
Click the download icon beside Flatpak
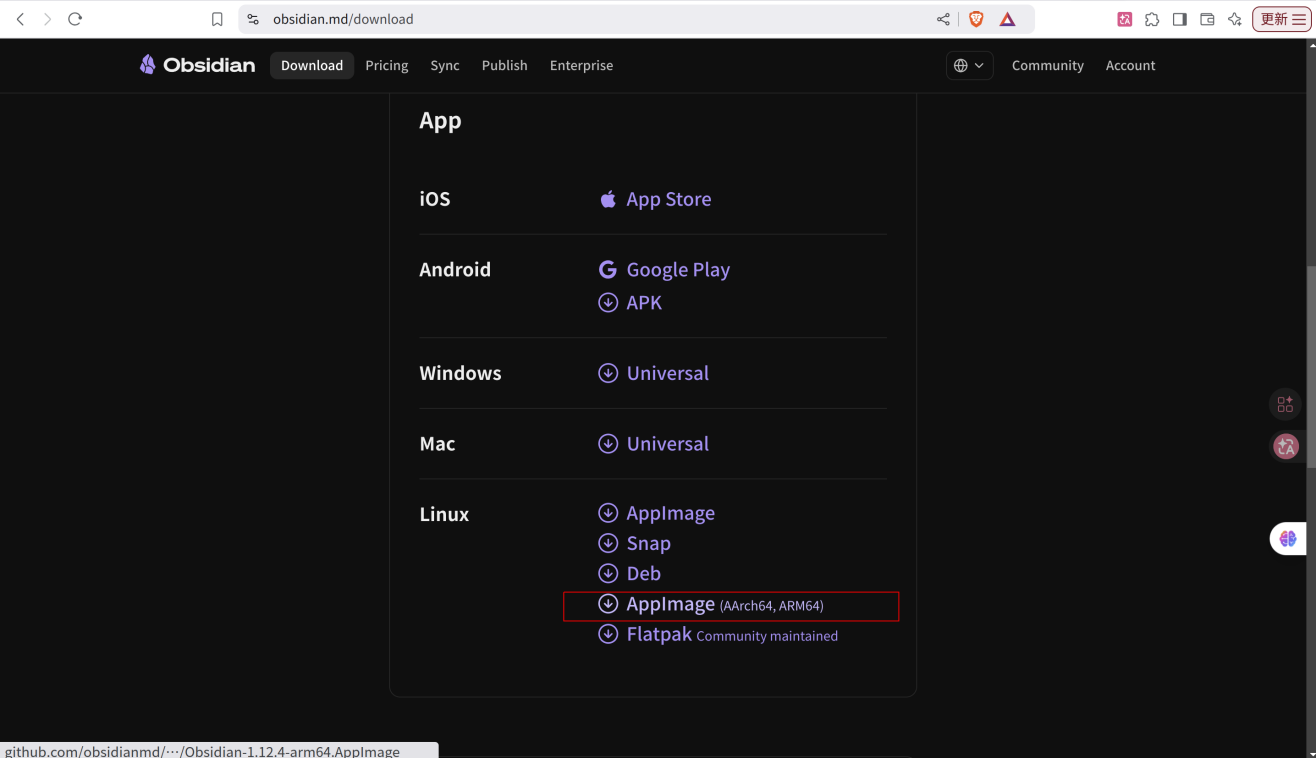click(x=607, y=634)
